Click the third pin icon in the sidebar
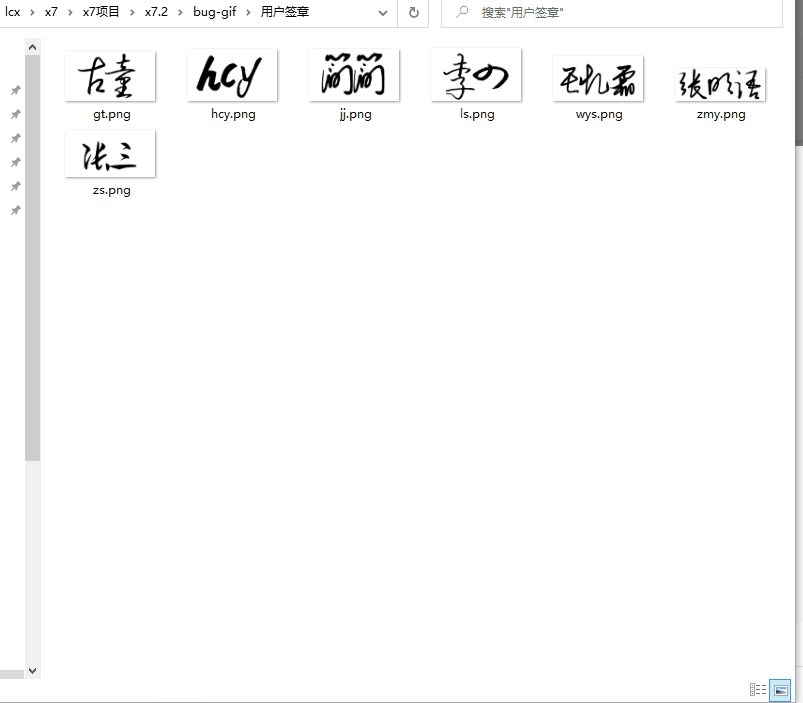This screenshot has height=703, width=803. pos(16,138)
